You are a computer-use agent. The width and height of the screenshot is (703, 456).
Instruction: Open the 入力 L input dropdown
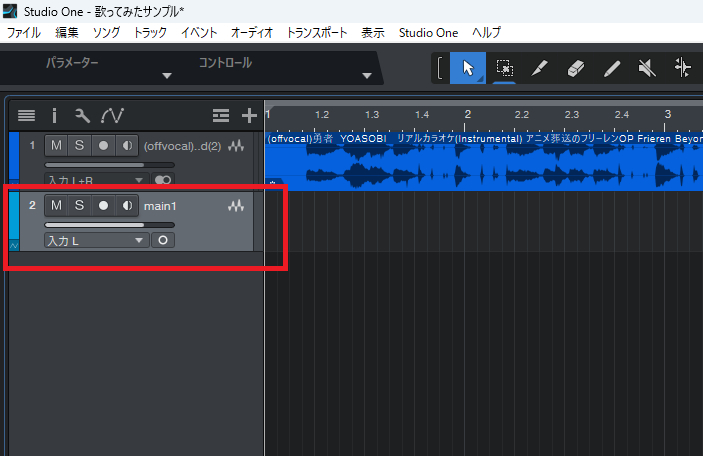(96, 240)
